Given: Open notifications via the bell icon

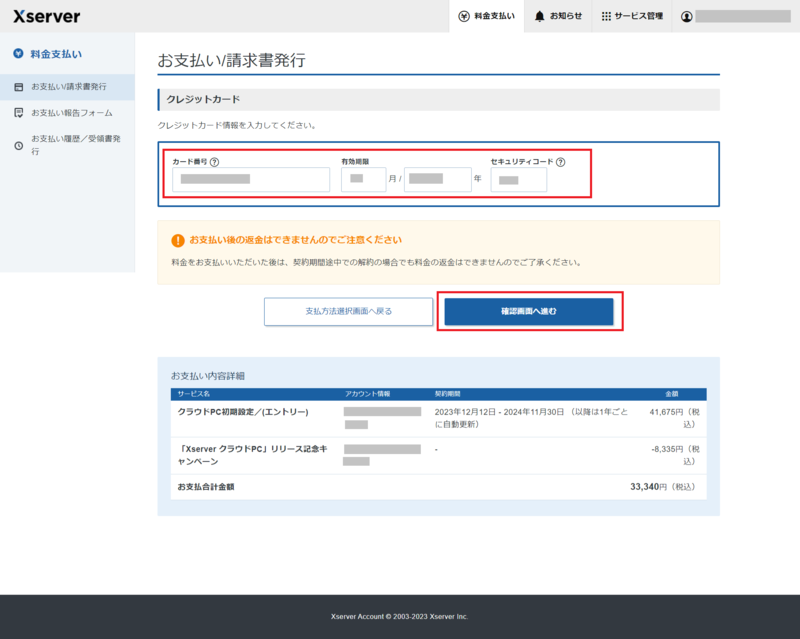Looking at the screenshot, I should coord(540,17).
